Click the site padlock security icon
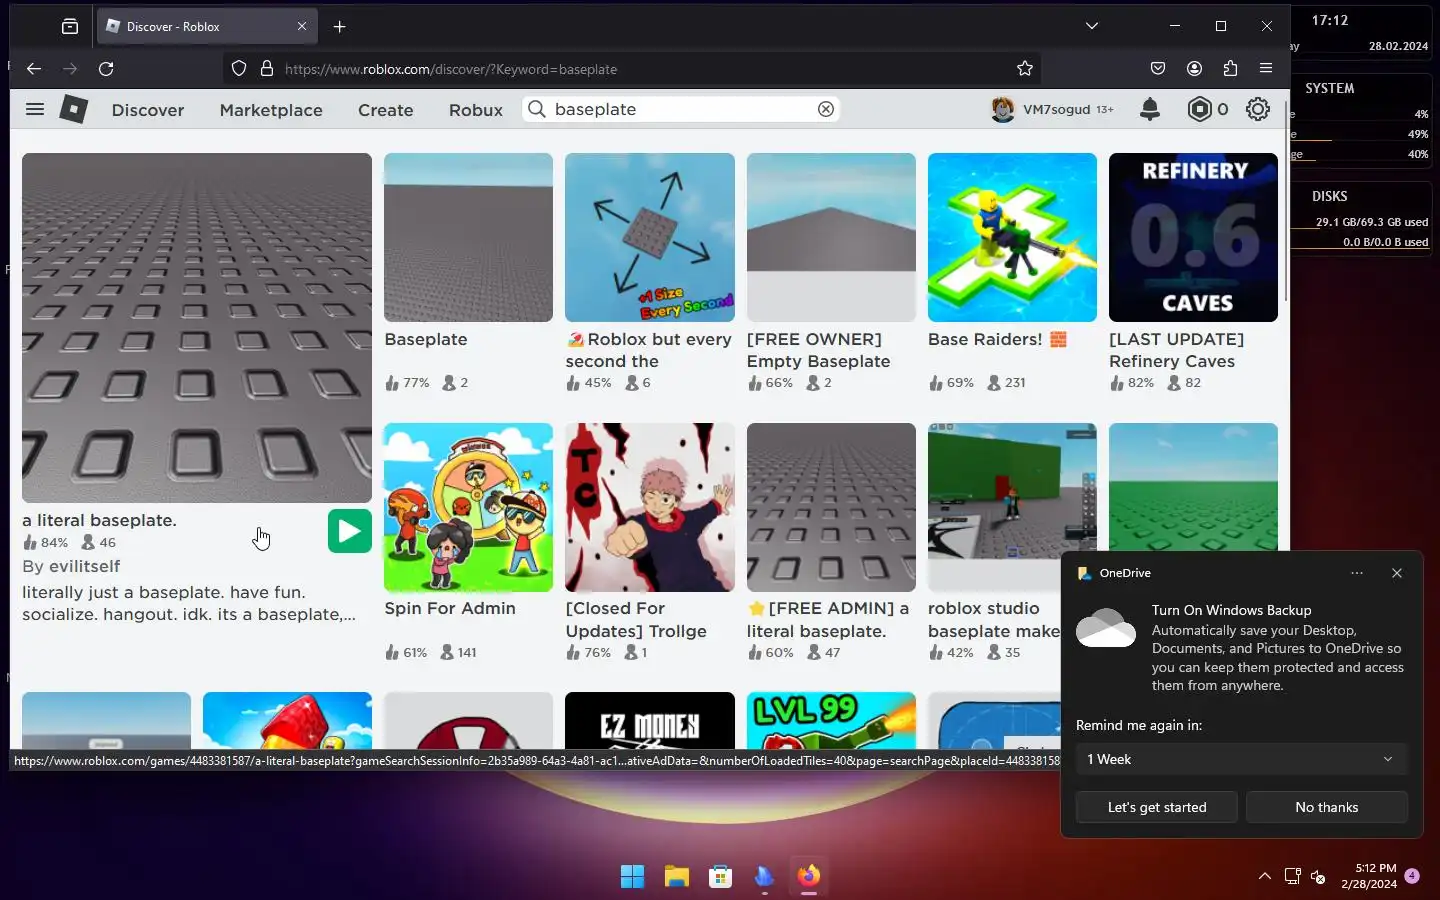Viewport: 1440px width, 900px height. [x=267, y=69]
